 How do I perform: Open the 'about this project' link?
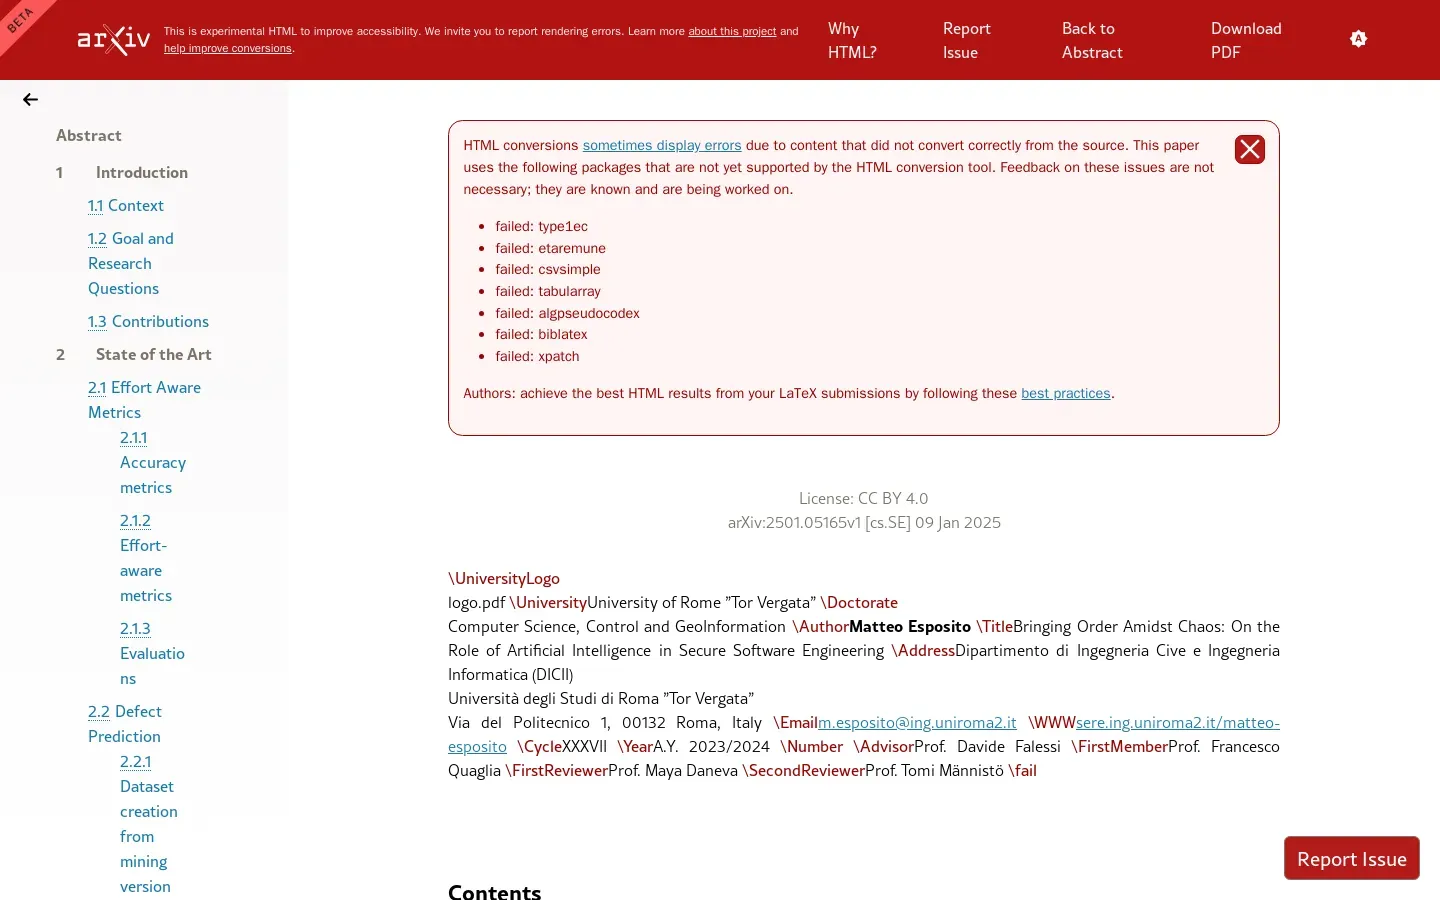pyautogui.click(x=732, y=31)
